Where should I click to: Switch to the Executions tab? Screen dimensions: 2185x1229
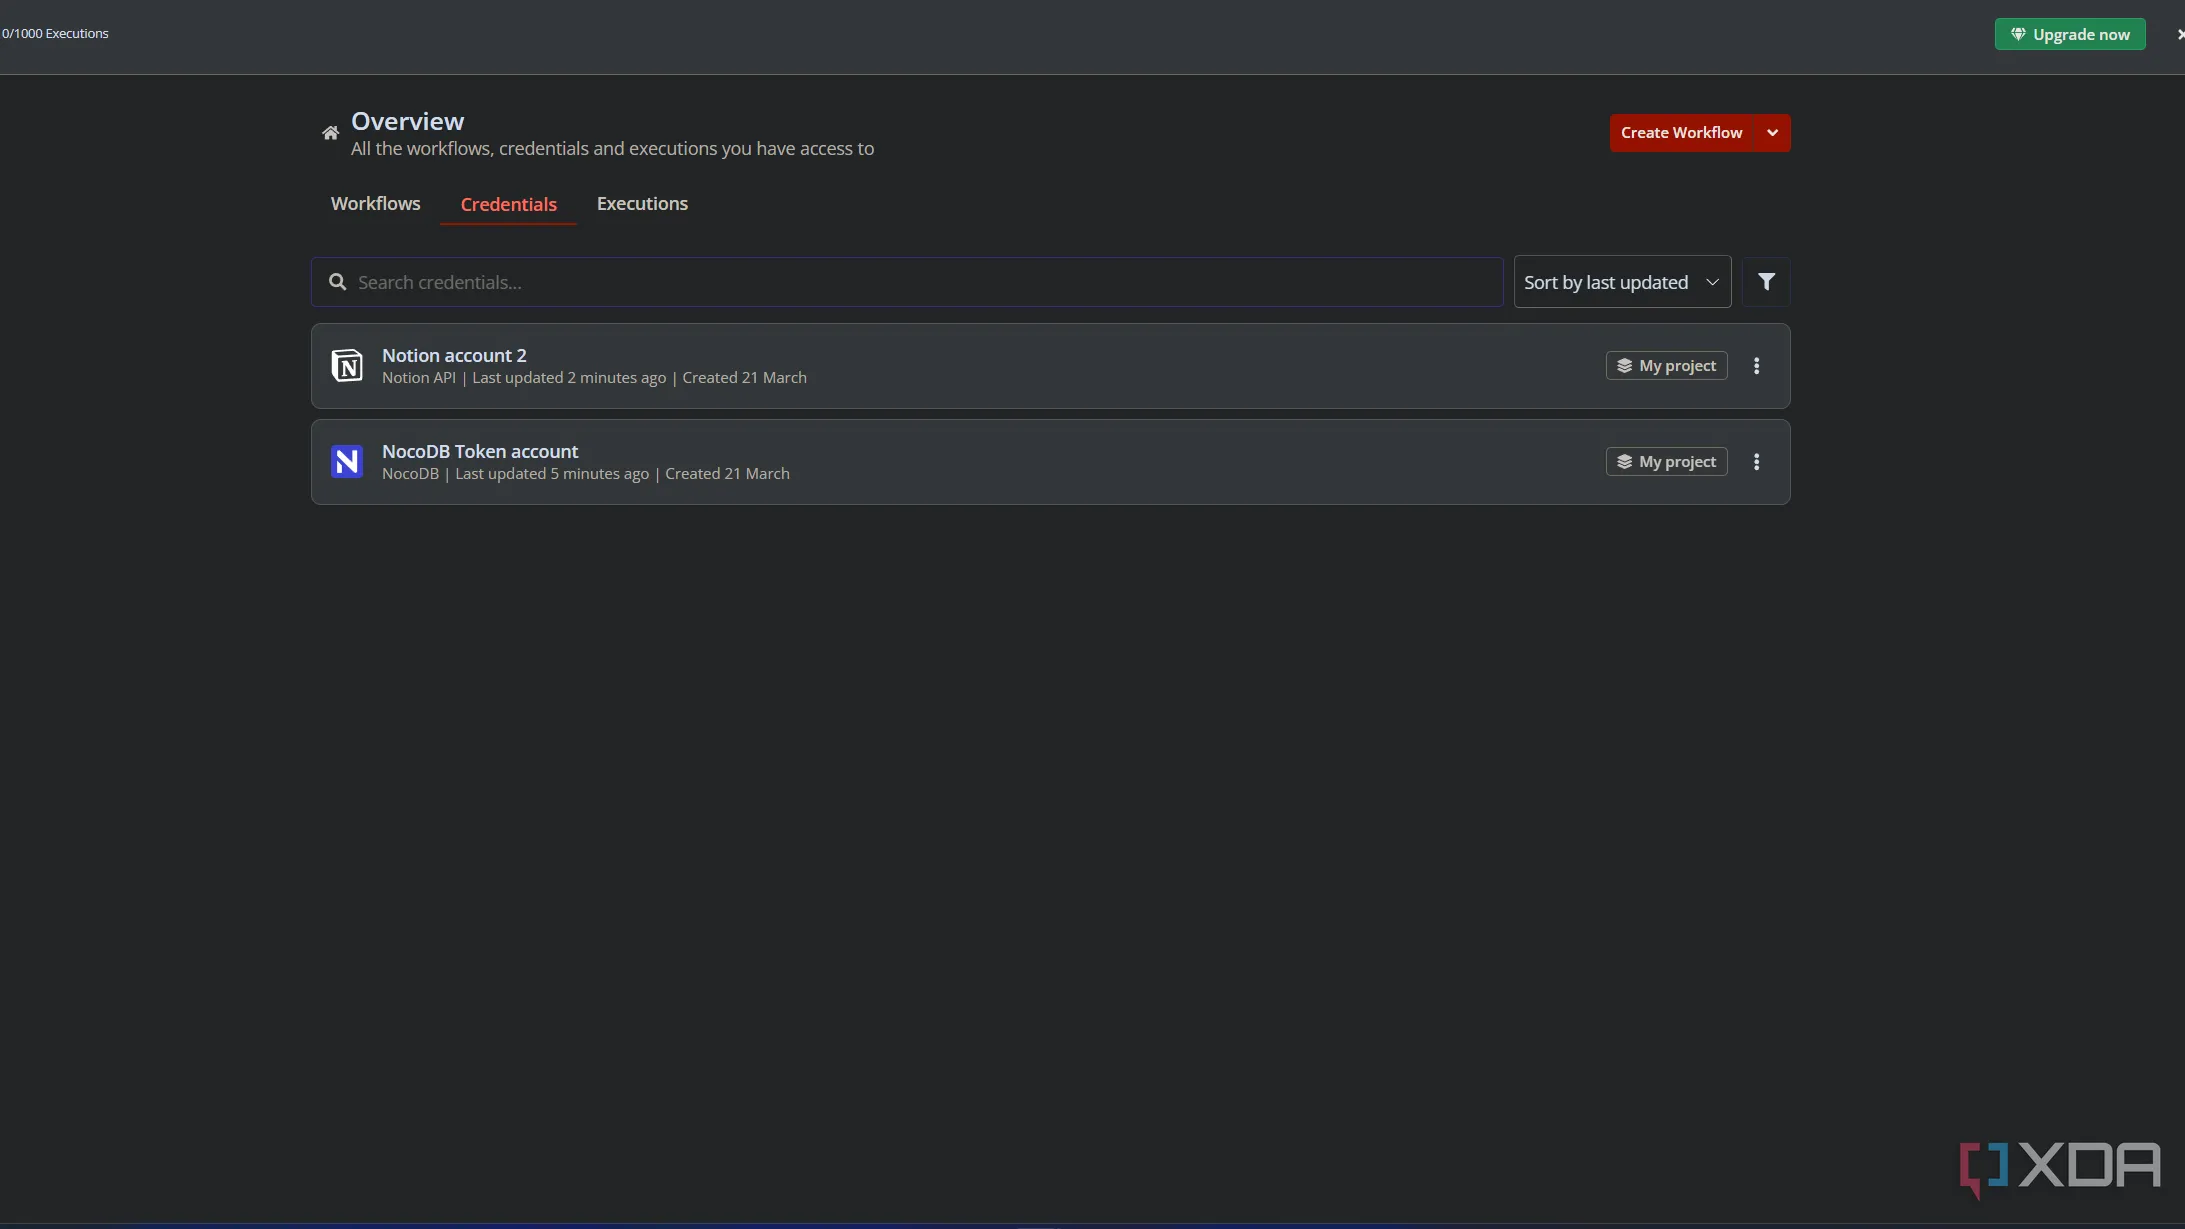tap(642, 204)
